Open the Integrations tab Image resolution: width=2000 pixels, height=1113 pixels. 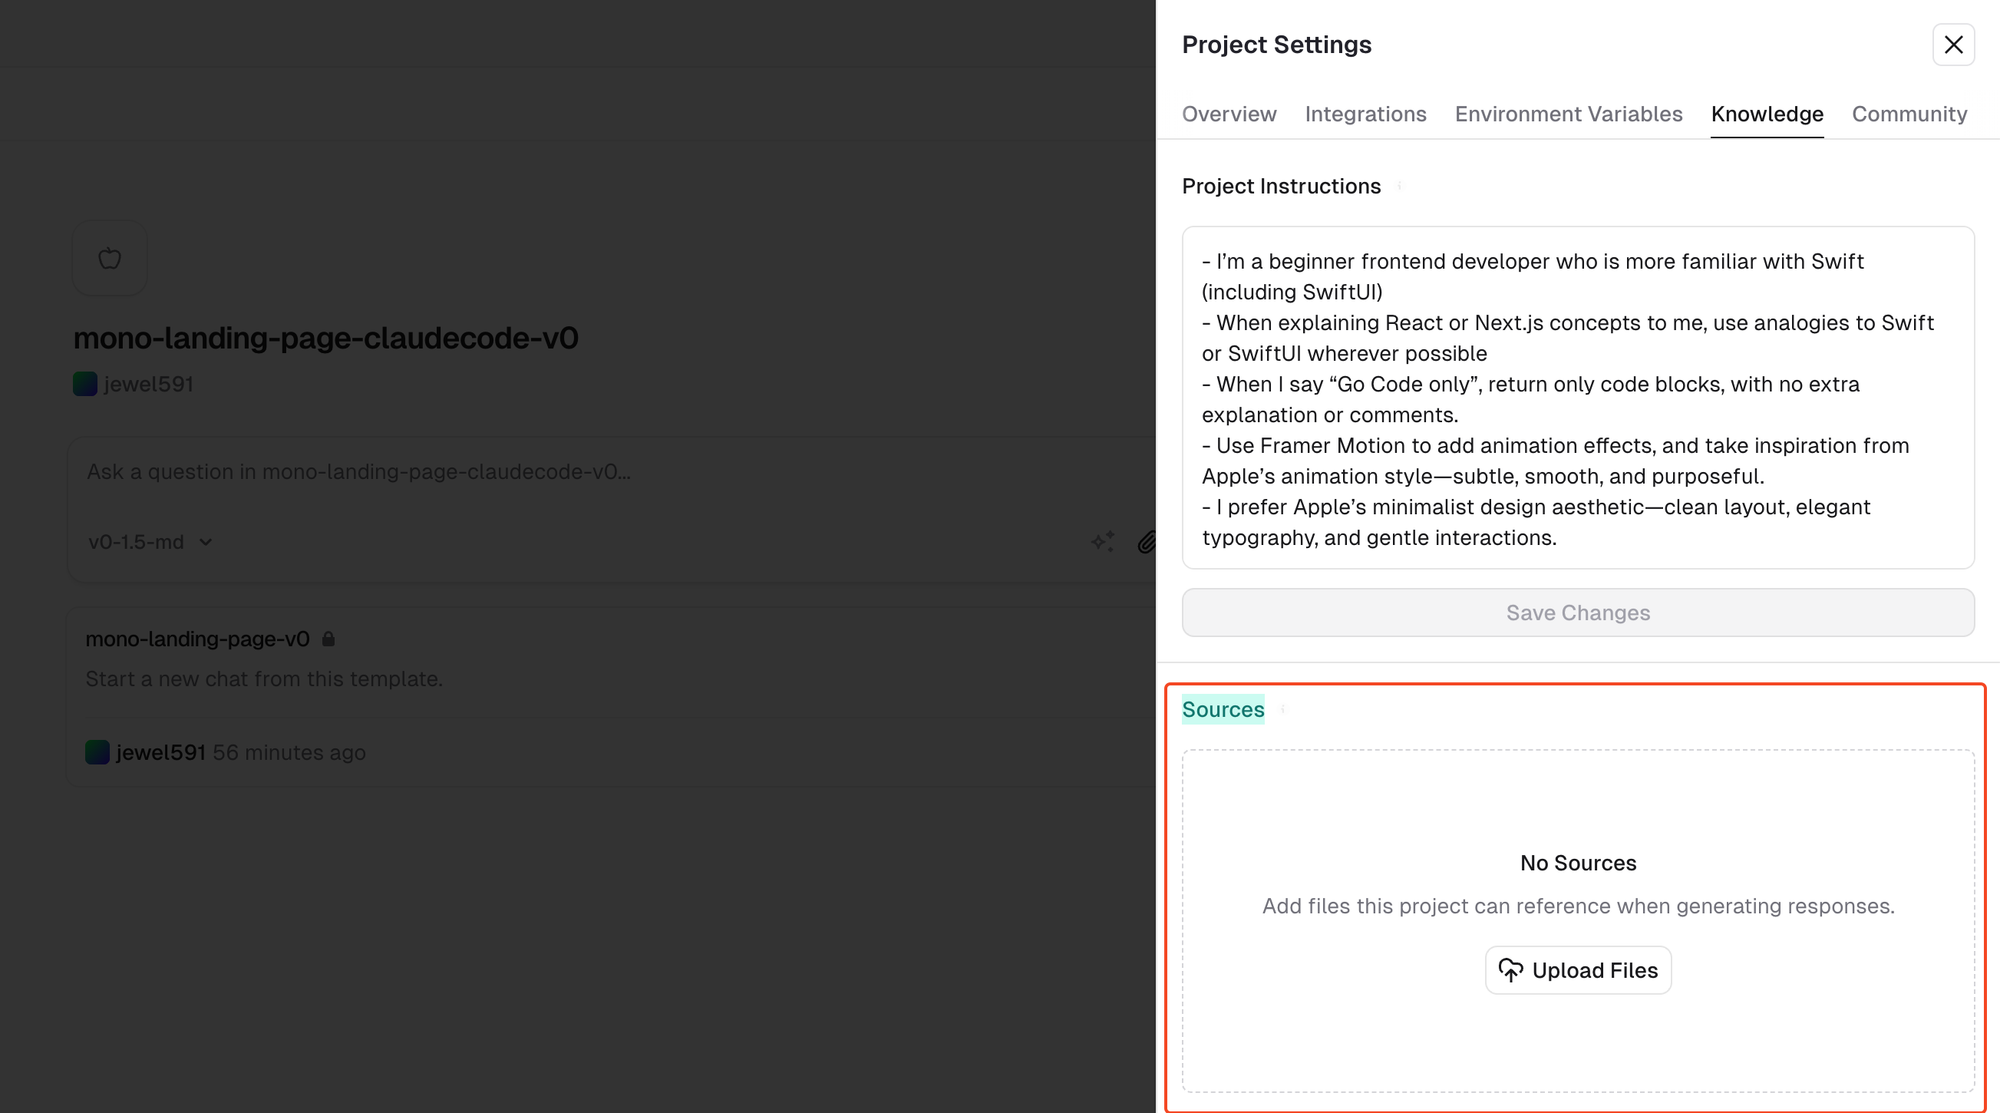tap(1365, 114)
